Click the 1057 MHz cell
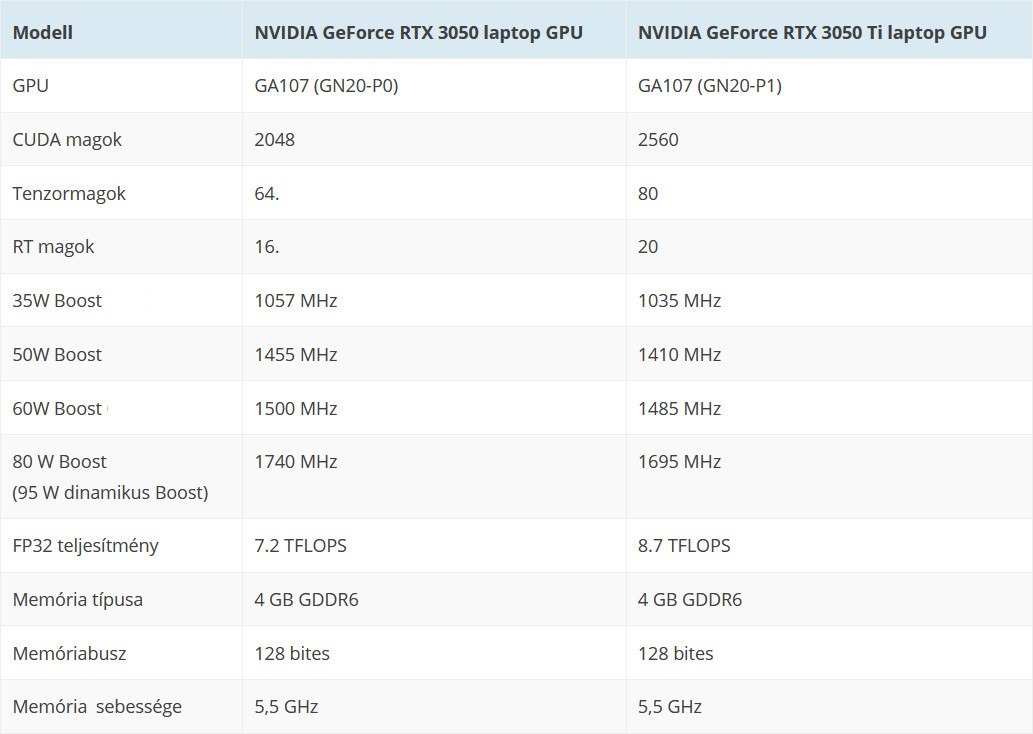Viewport: 1033px width, 734px height. 296,301
